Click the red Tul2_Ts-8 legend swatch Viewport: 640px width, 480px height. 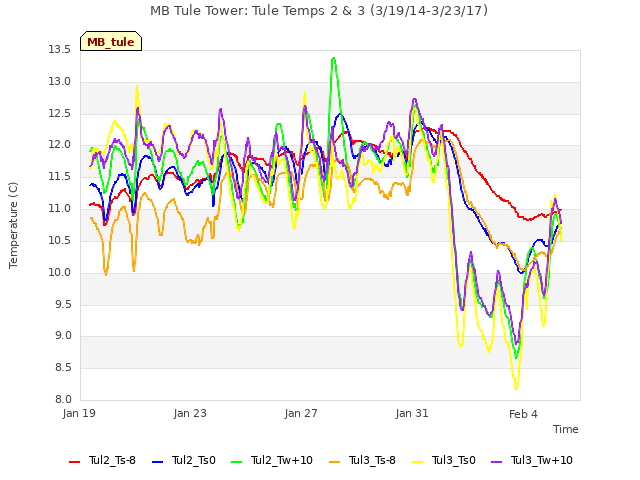(74, 462)
